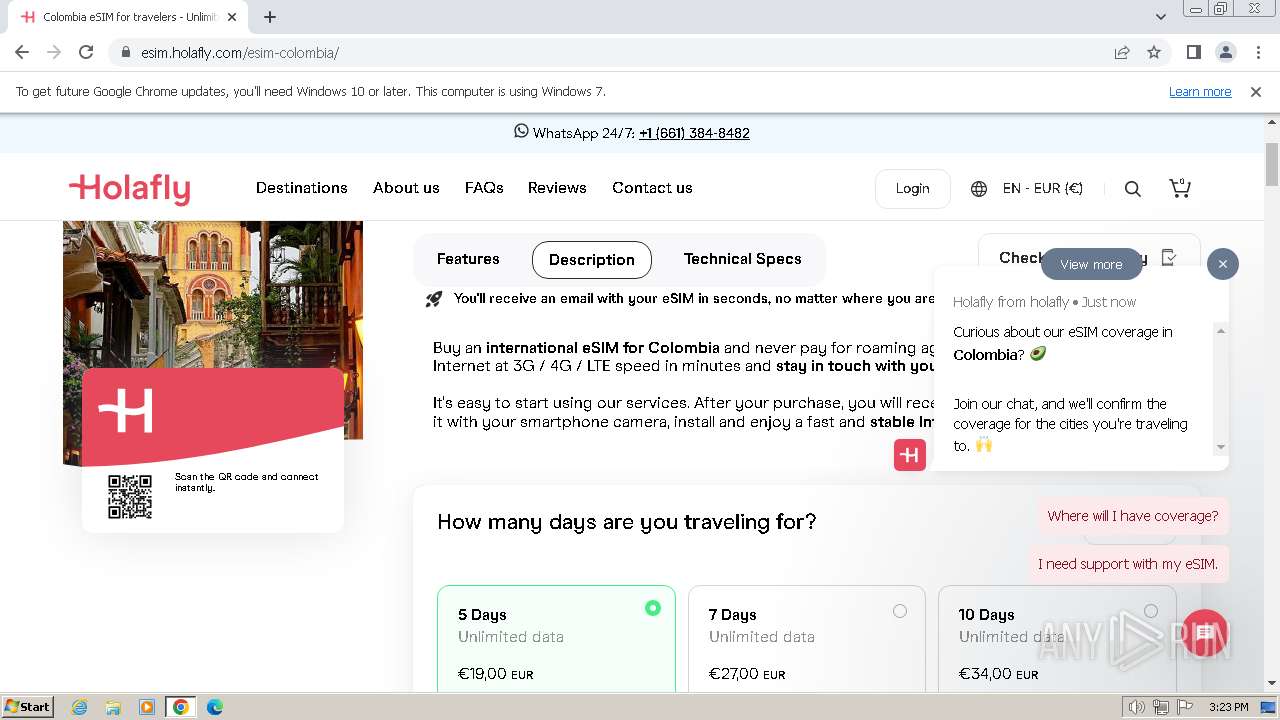Open the tab search dropdown arrow

pyautogui.click(x=1161, y=17)
